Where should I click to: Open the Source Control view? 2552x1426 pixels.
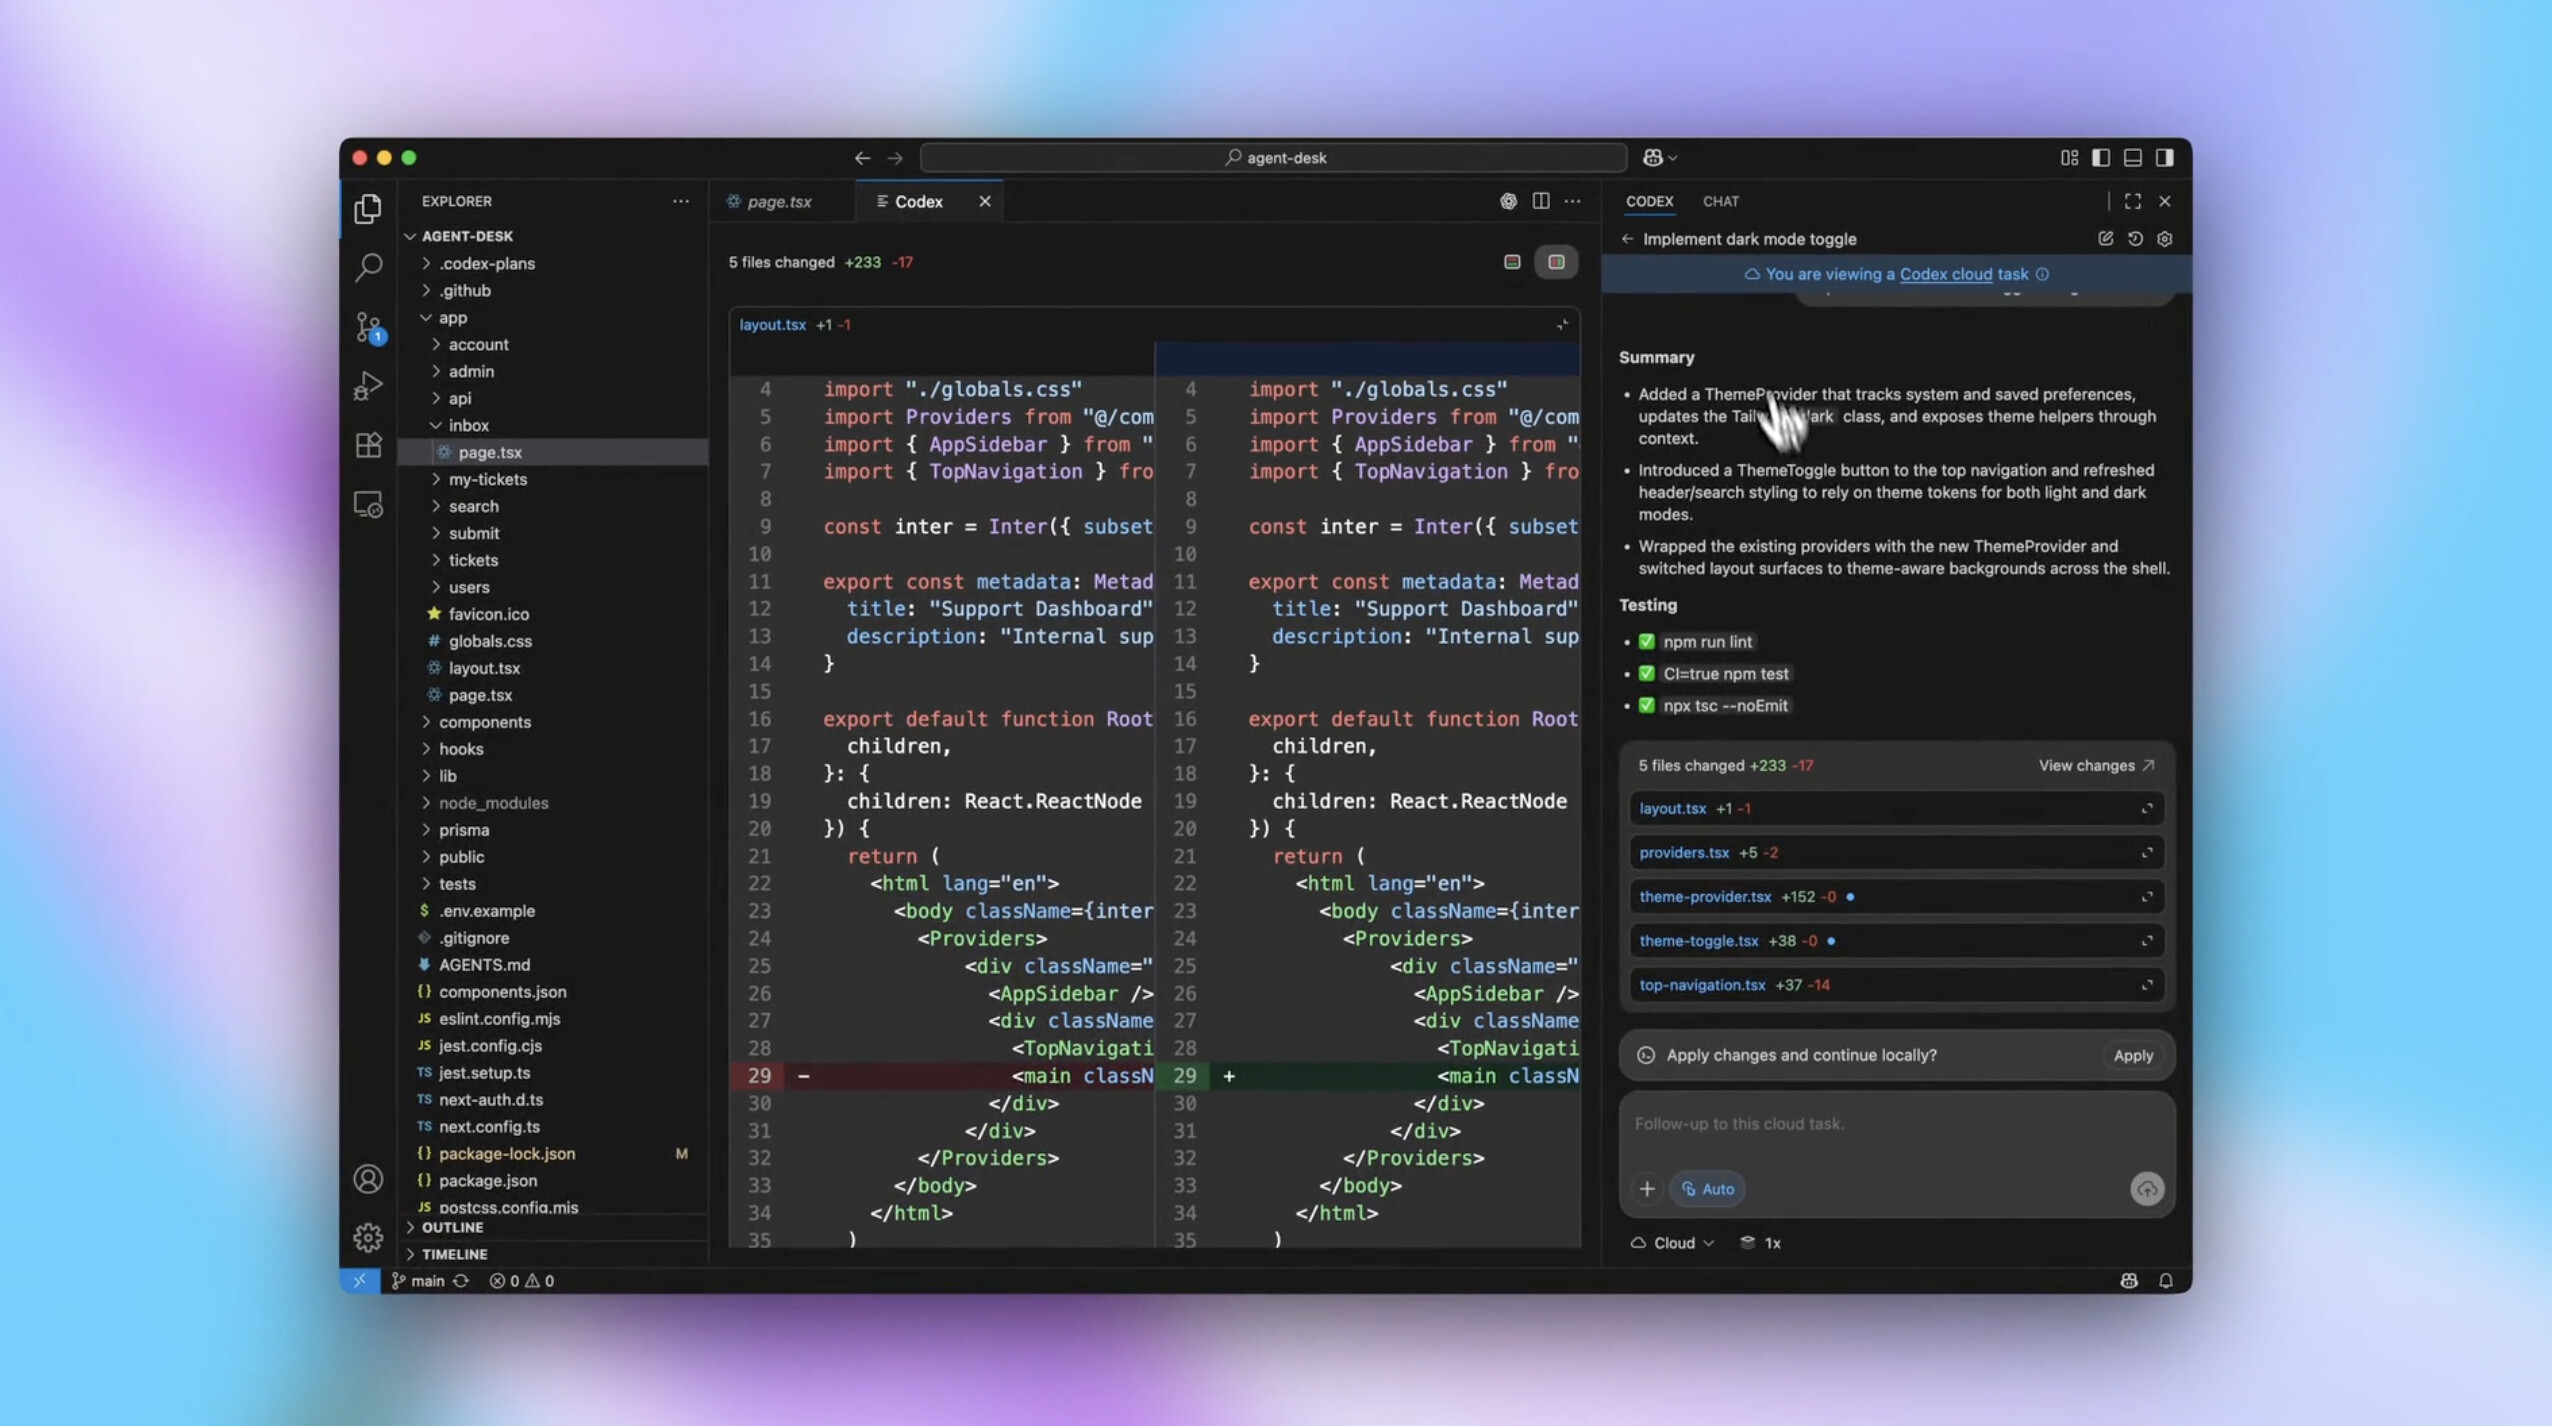tap(369, 327)
